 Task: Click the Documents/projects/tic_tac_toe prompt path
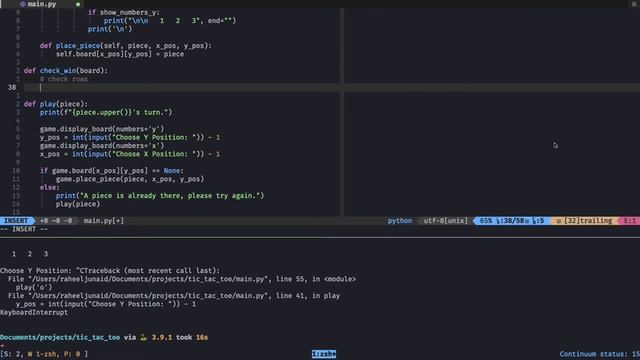(60, 338)
